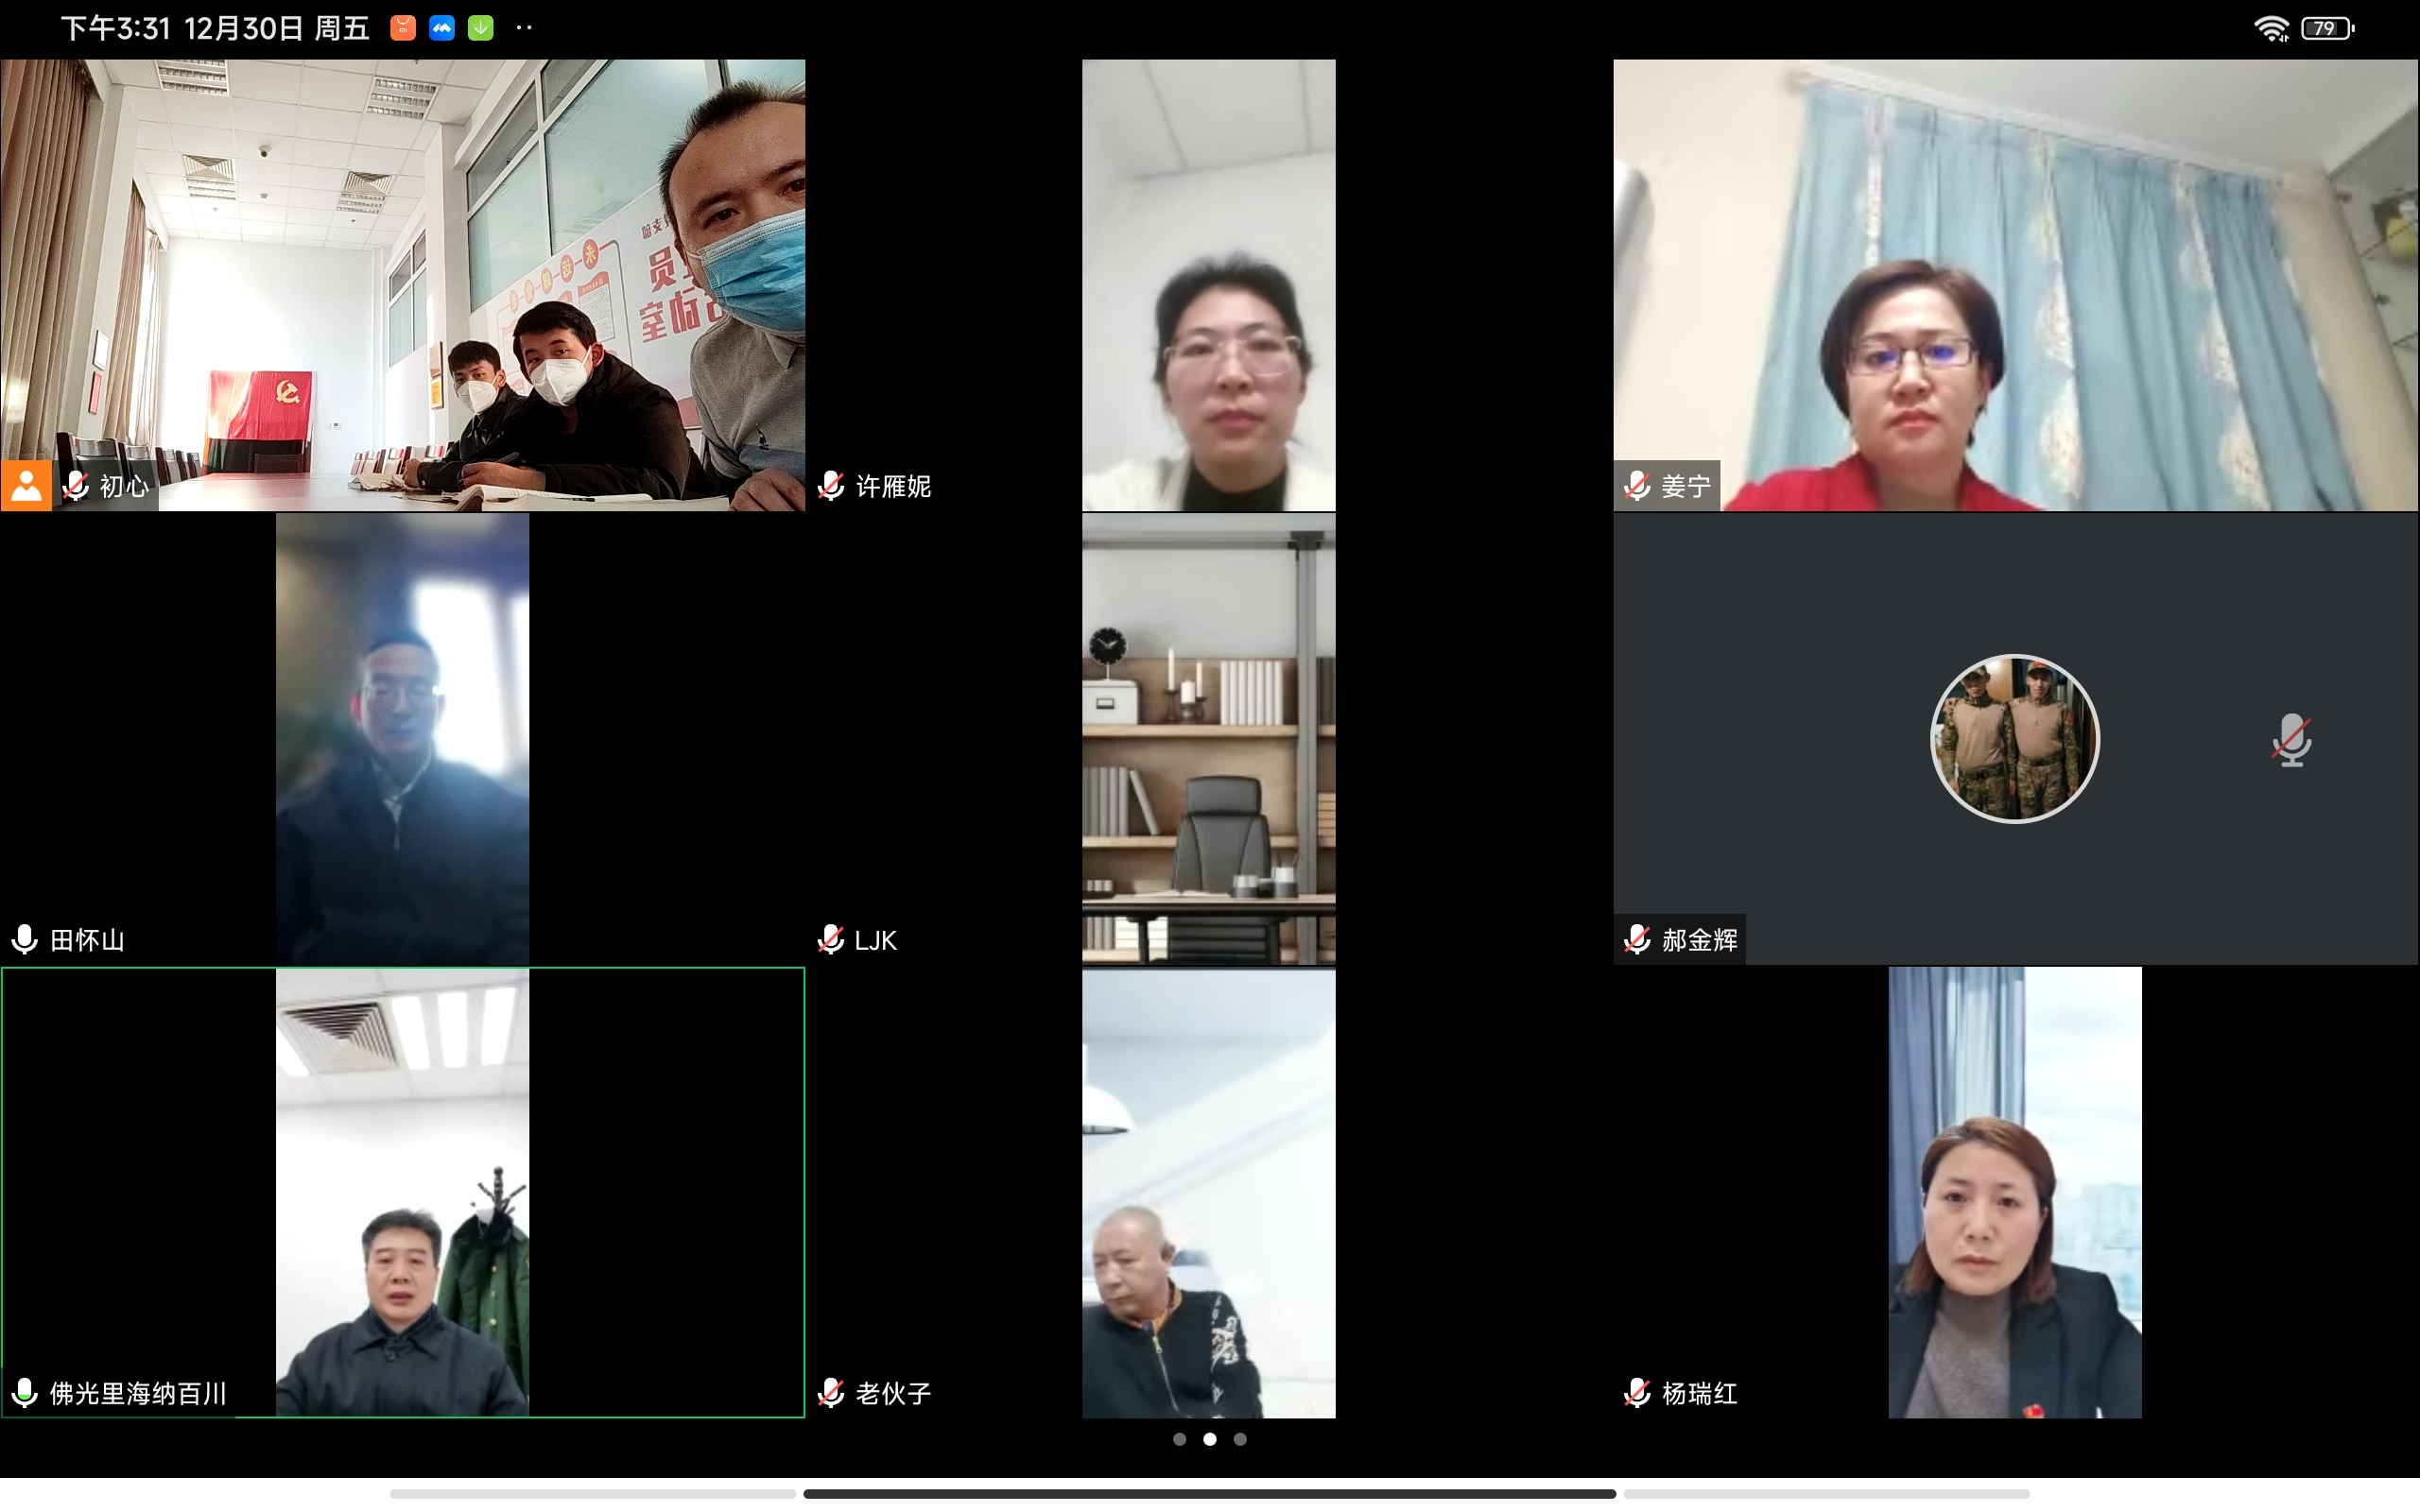The image size is (2420, 1512).
Task: Click muted mic icon beside LJK
Action: (x=831, y=940)
